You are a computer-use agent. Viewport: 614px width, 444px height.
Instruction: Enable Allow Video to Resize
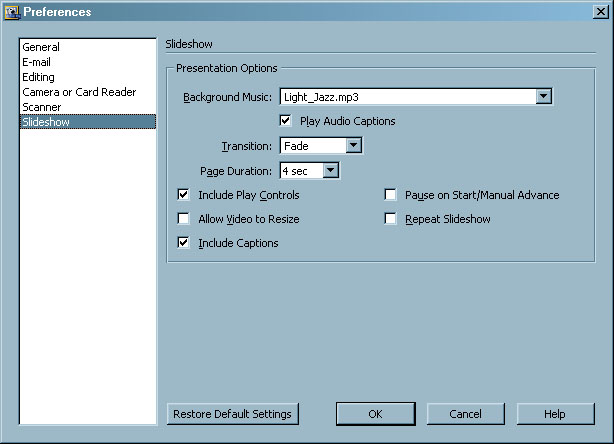pos(184,219)
